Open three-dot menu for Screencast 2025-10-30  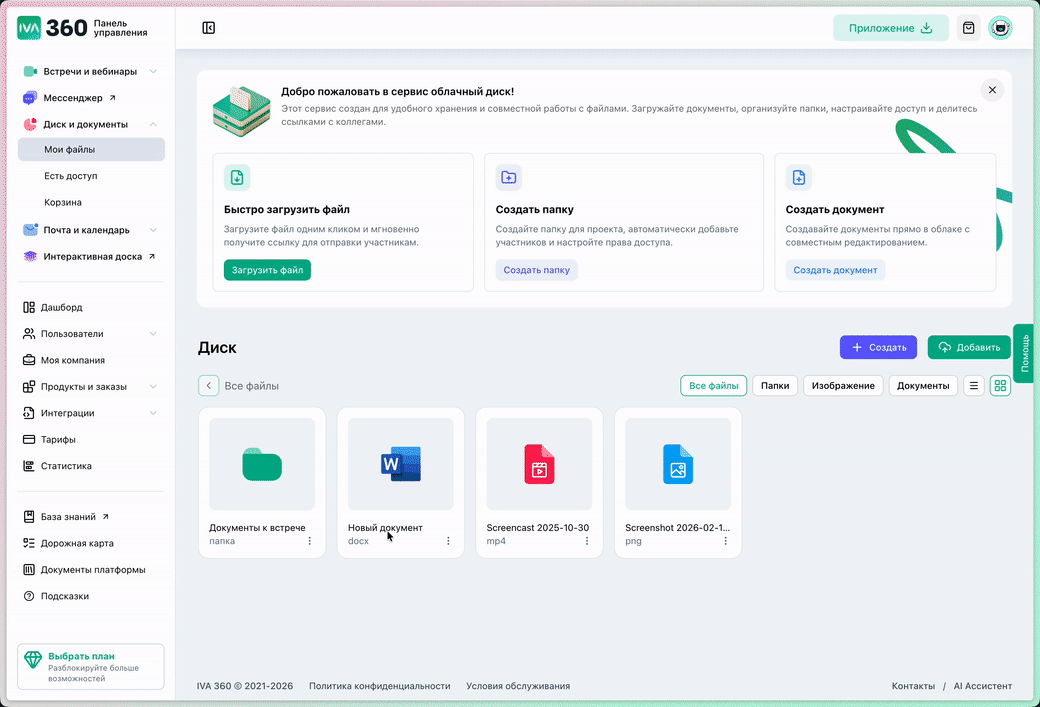(x=587, y=541)
